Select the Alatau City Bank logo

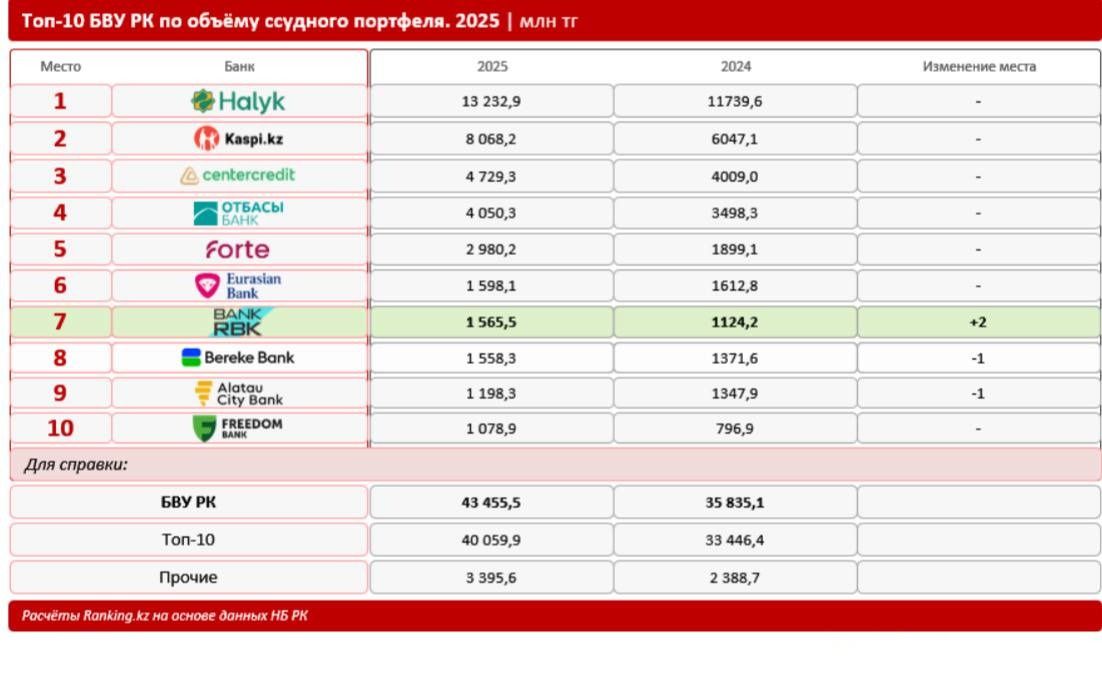point(238,394)
